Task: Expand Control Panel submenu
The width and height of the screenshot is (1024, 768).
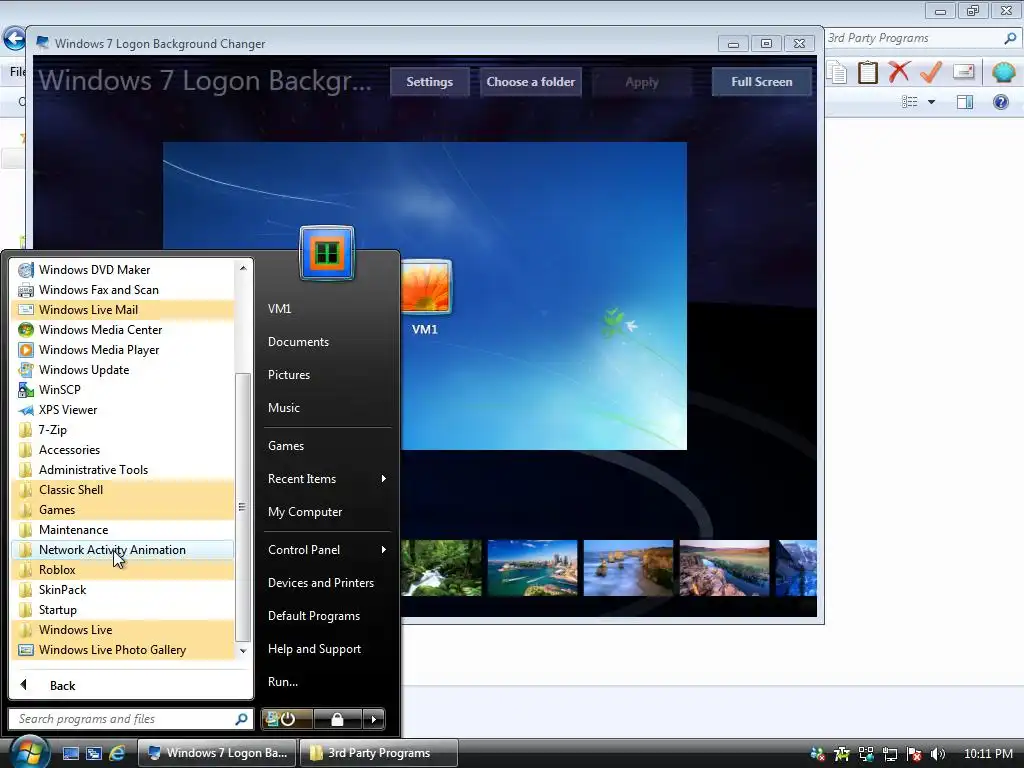Action: (x=327, y=550)
